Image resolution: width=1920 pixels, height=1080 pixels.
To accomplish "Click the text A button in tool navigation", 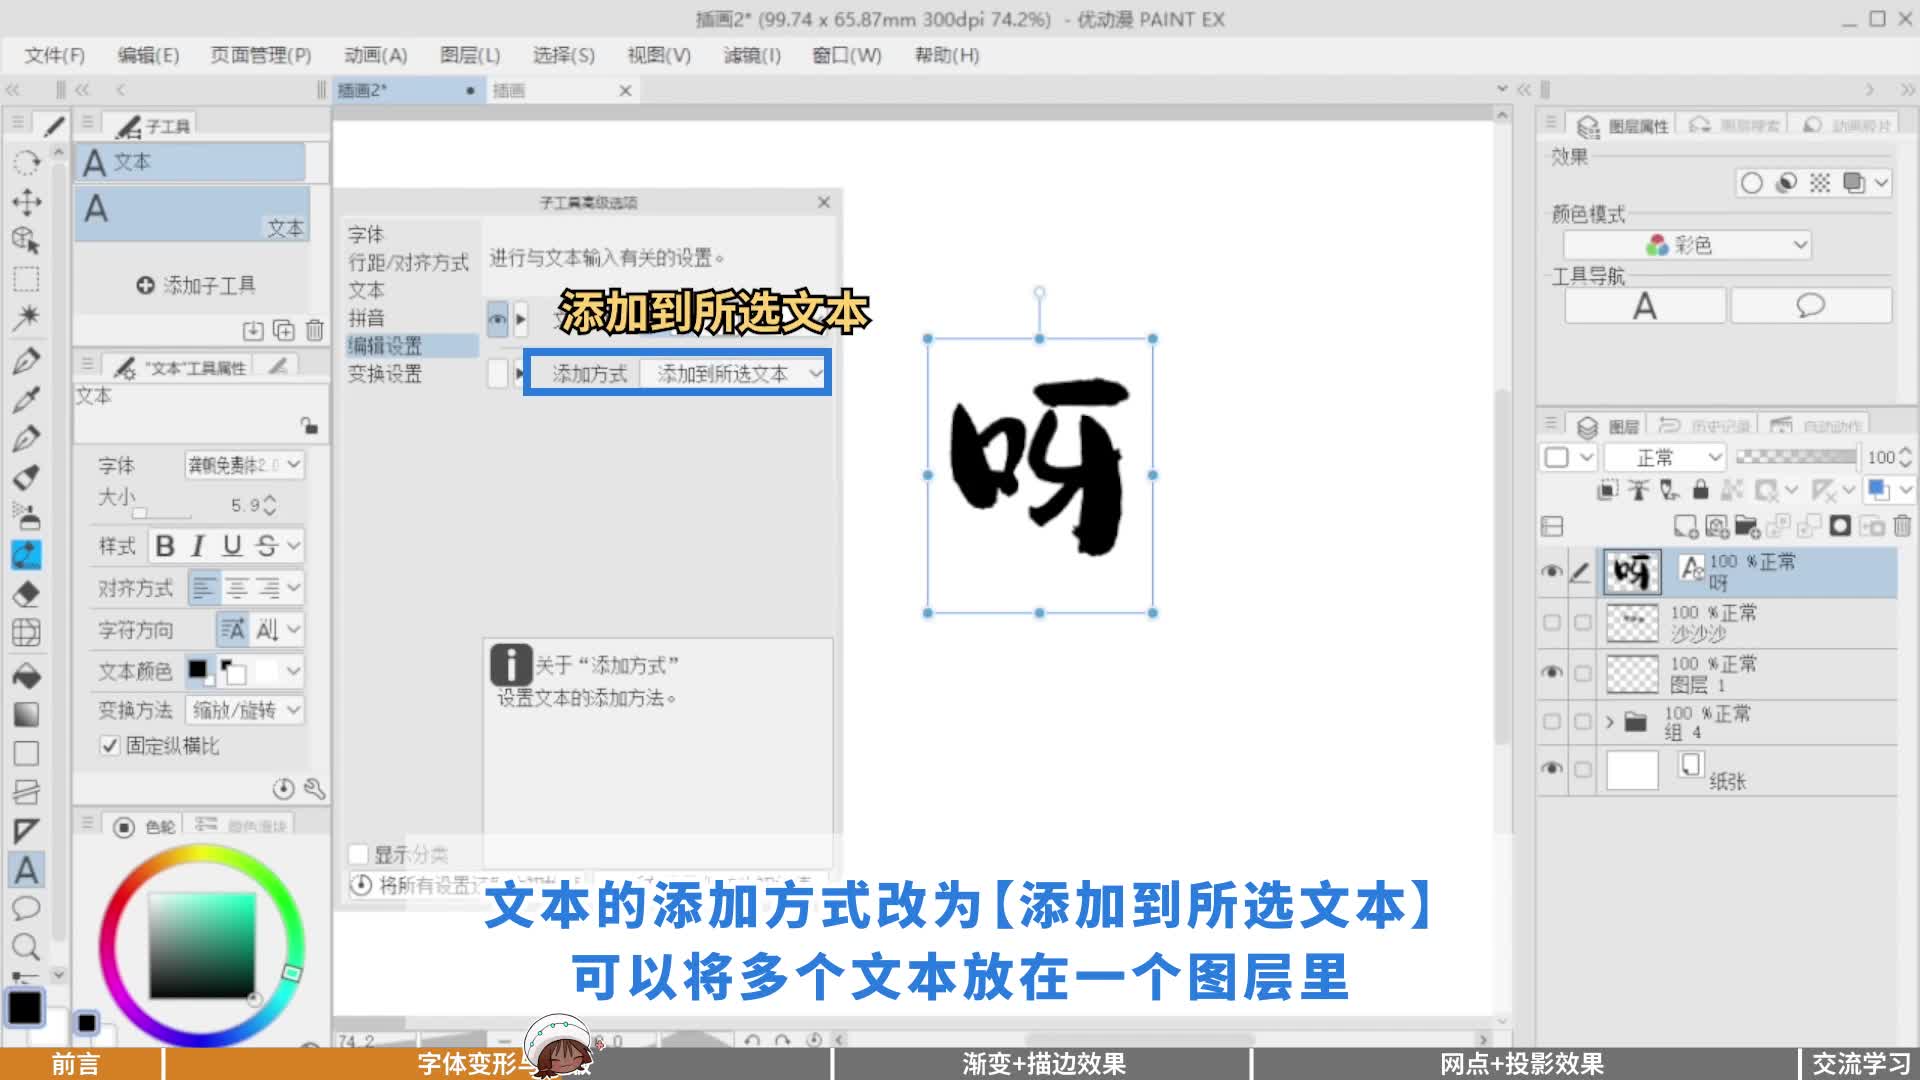I will click(x=1645, y=306).
